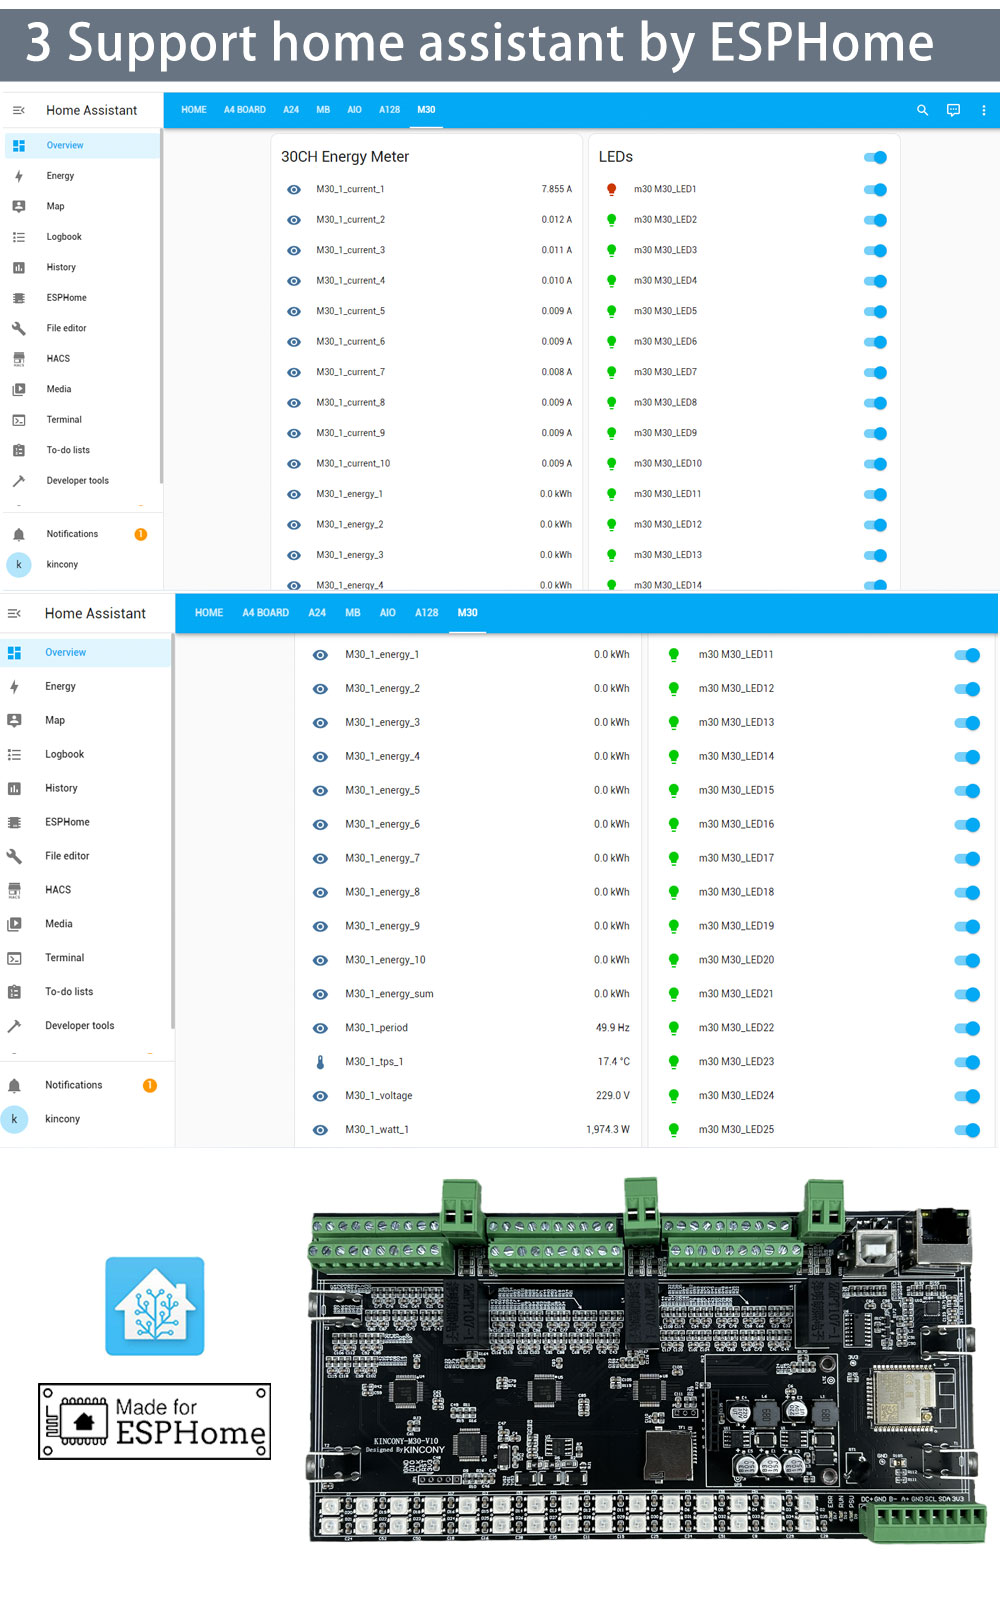Toggle the LEDs group master switch
This screenshot has height=1603, width=1000.
coord(875,157)
